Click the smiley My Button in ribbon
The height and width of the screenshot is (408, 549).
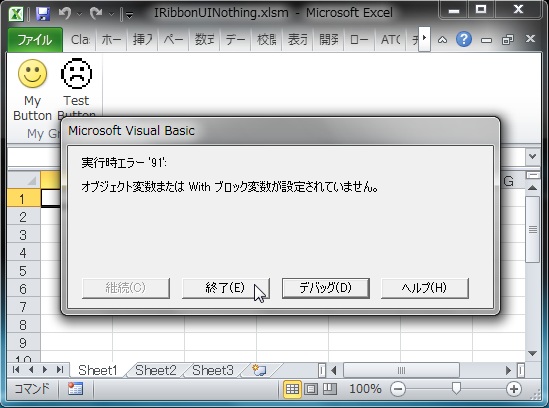pos(33,90)
